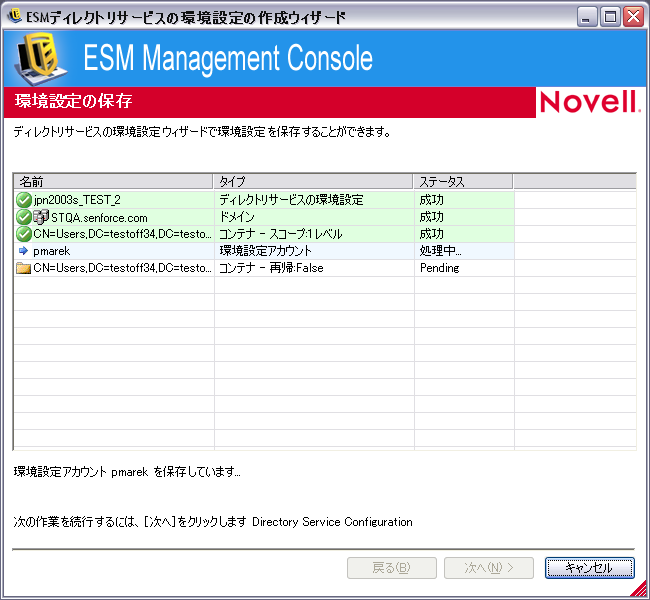
Task: Click the ディレクトリサービスの環境設定 type cell
Action: click(291, 200)
